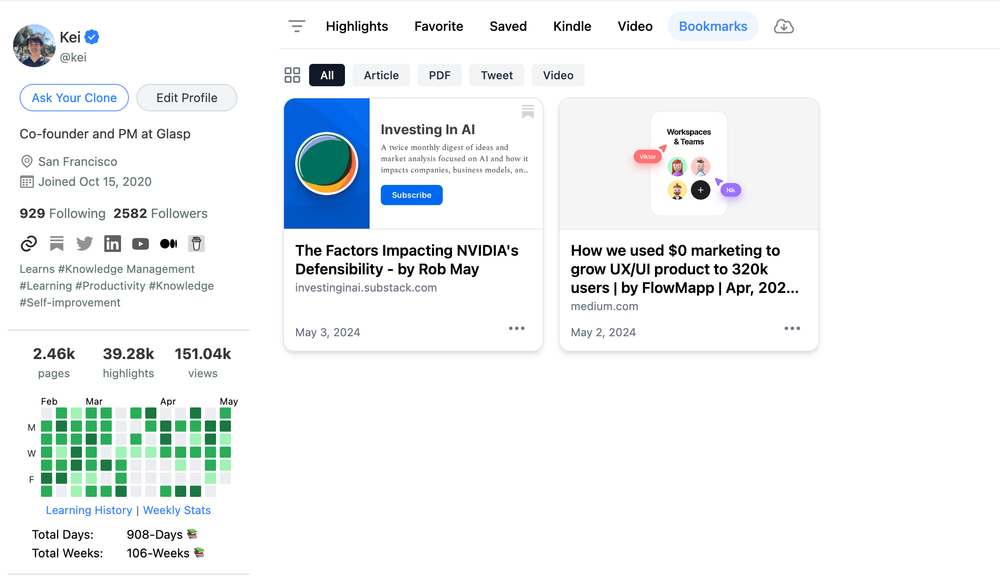1000x584 pixels.
Task: Open the Saved tab
Action: click(x=508, y=26)
